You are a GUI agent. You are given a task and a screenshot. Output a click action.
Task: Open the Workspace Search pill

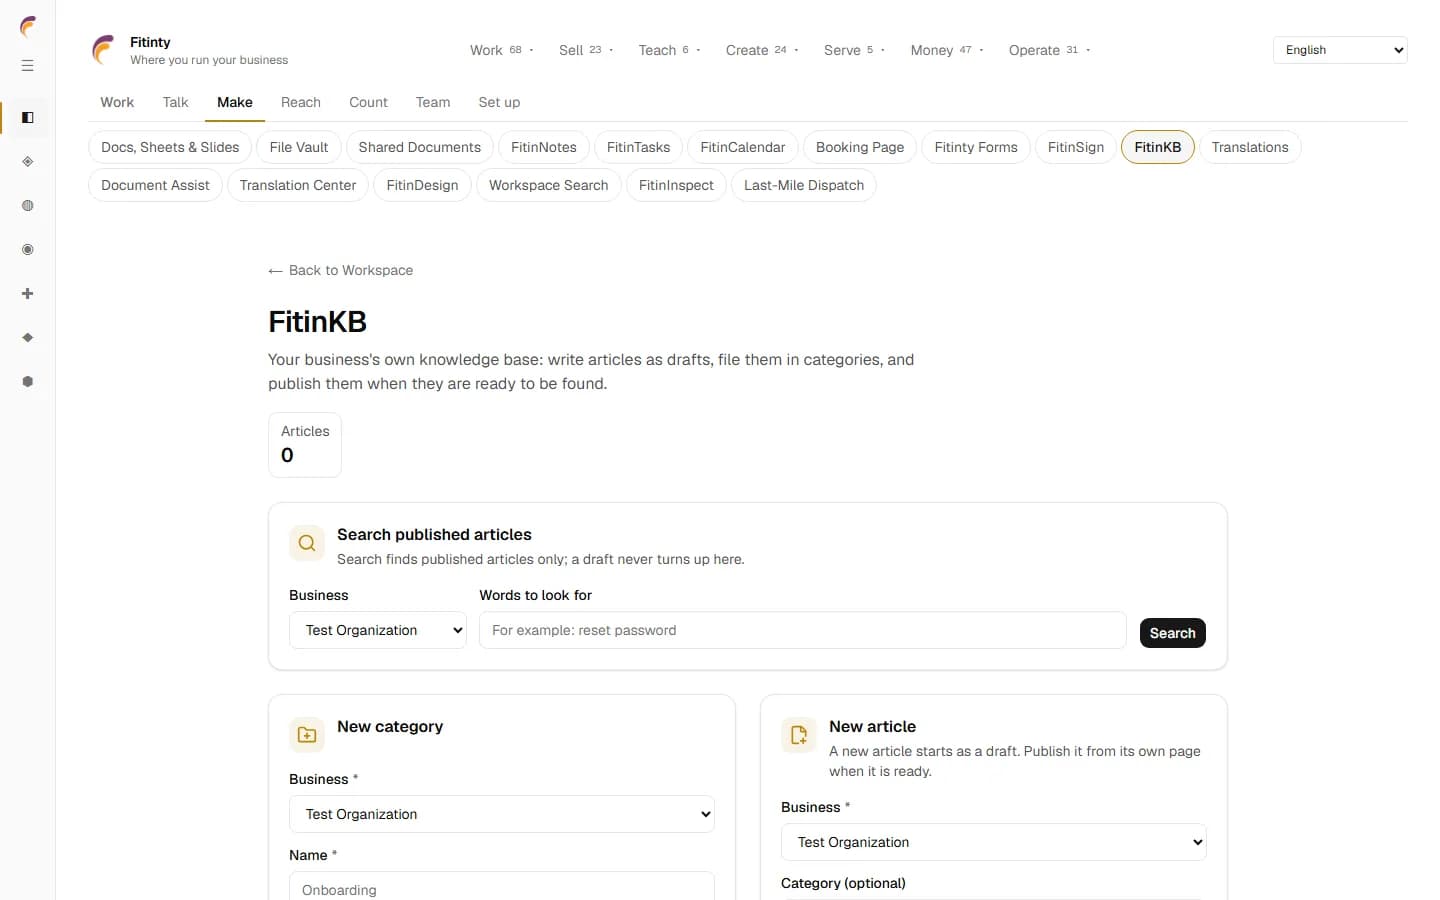click(x=549, y=185)
